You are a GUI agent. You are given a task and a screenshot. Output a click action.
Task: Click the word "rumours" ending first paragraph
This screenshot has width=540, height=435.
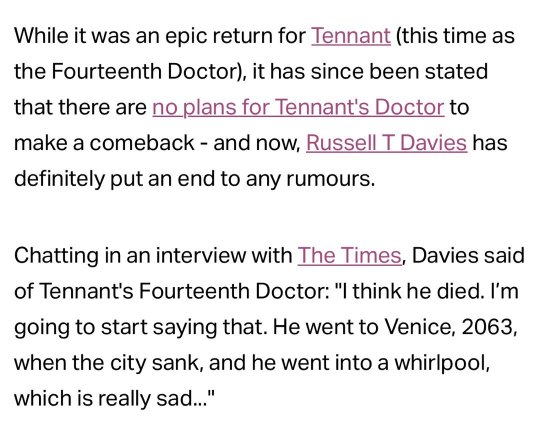pyautogui.click(x=328, y=179)
